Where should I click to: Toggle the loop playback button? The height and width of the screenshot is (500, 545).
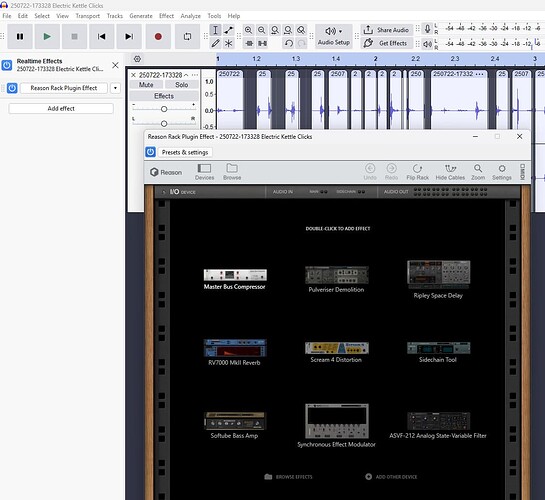[x=187, y=36]
